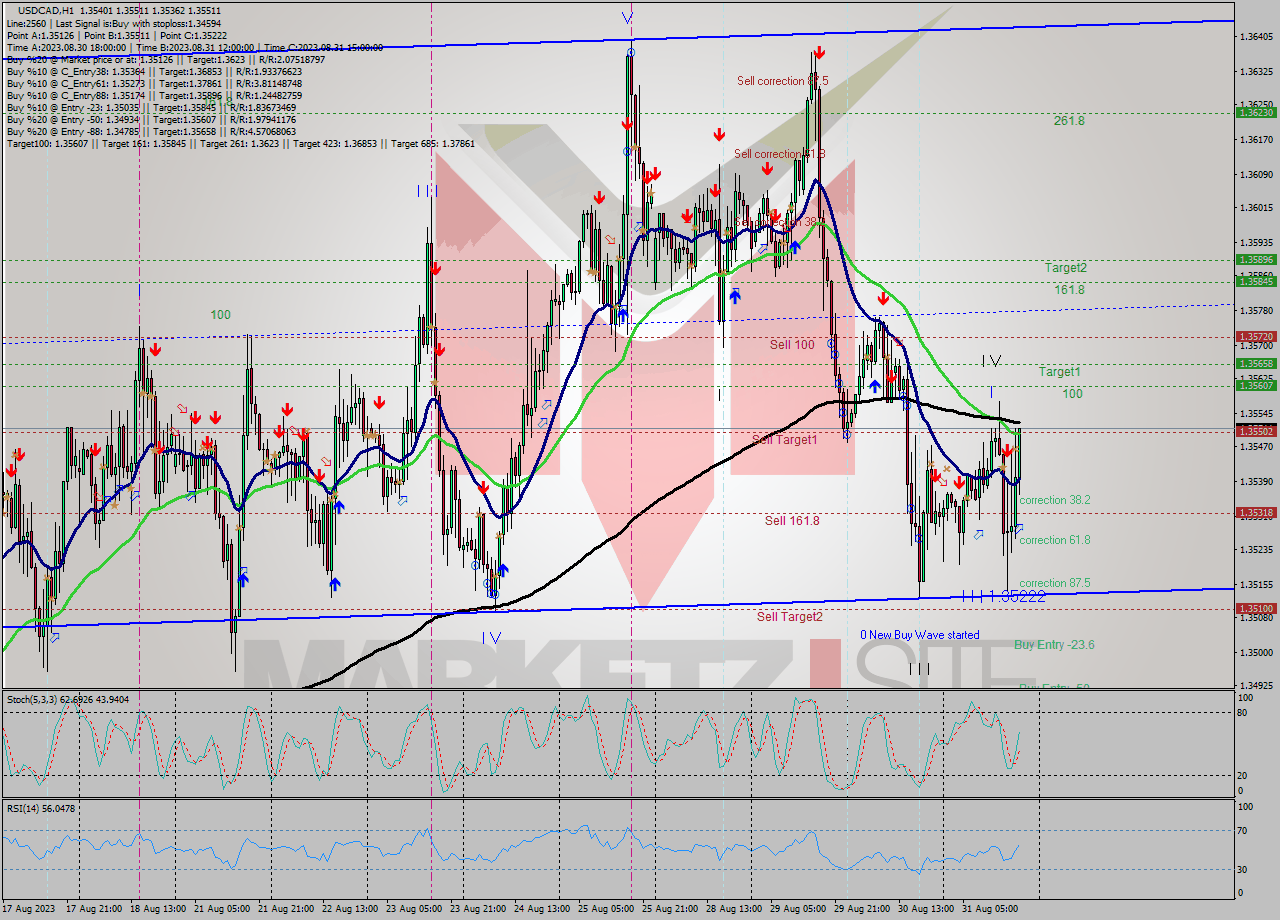
Task: Select the 'Sell 100' label
Action: [x=792, y=345]
